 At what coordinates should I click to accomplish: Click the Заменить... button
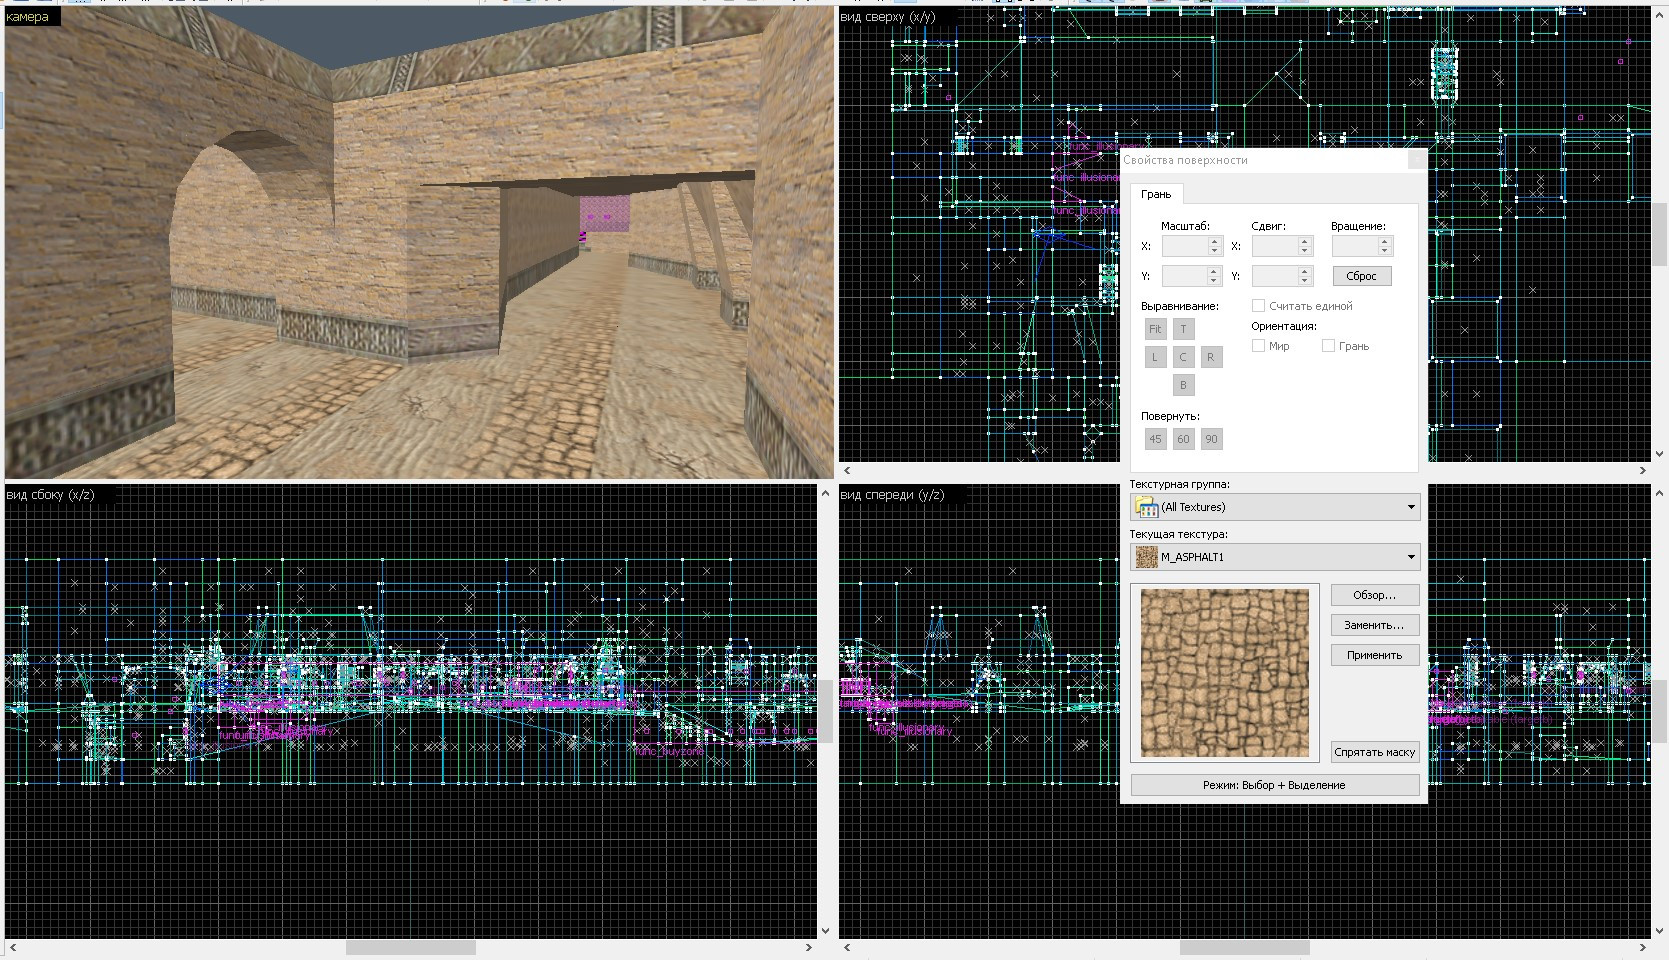click(x=1373, y=624)
